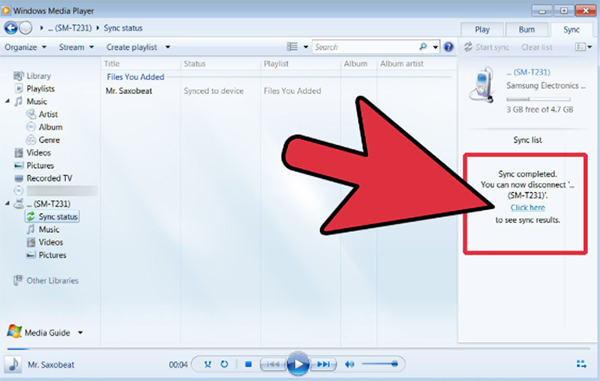Skip to the previous track
Viewport: 600px width, 381px height.
coord(273,364)
